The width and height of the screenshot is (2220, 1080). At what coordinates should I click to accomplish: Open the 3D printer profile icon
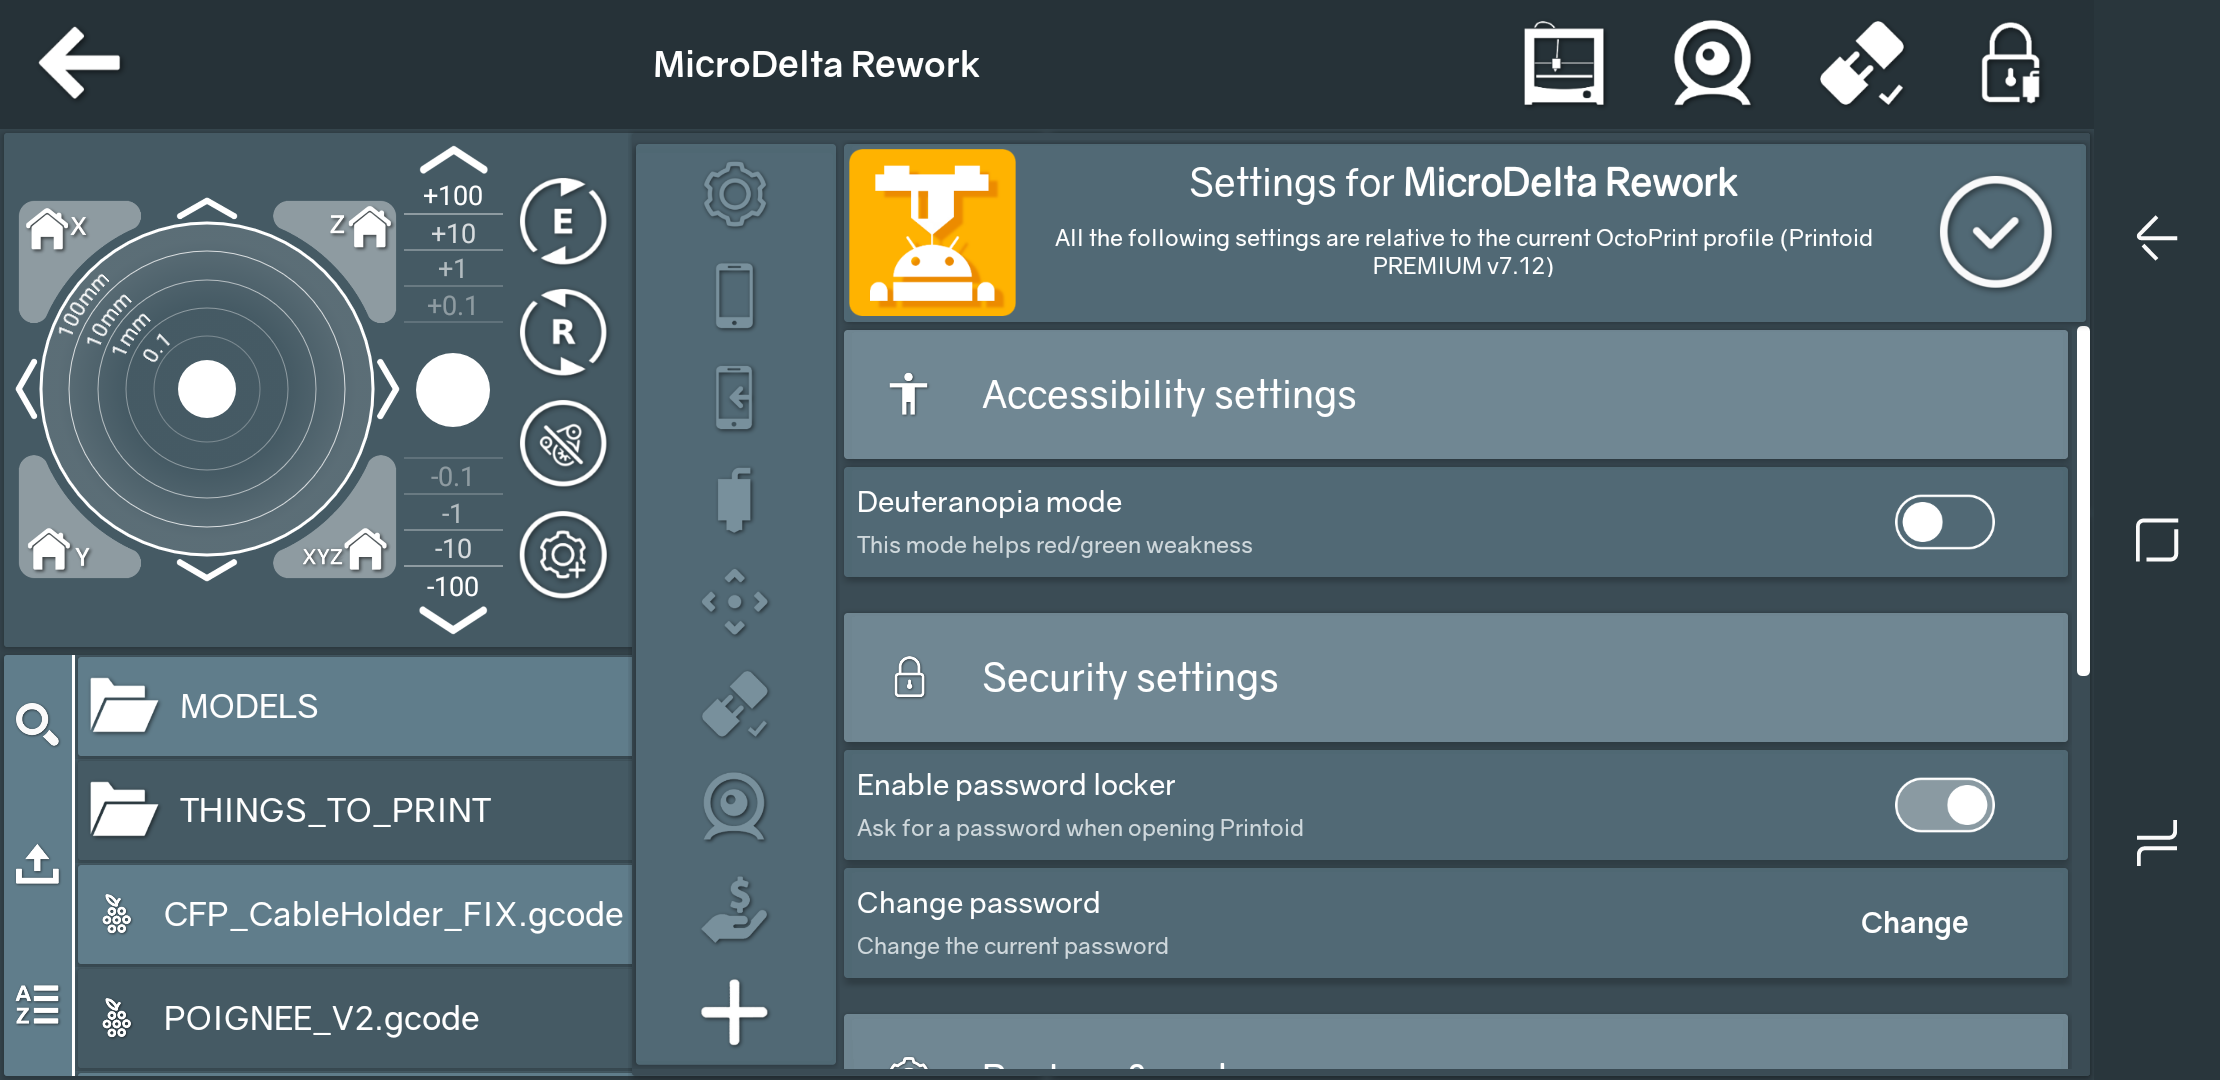1563,64
